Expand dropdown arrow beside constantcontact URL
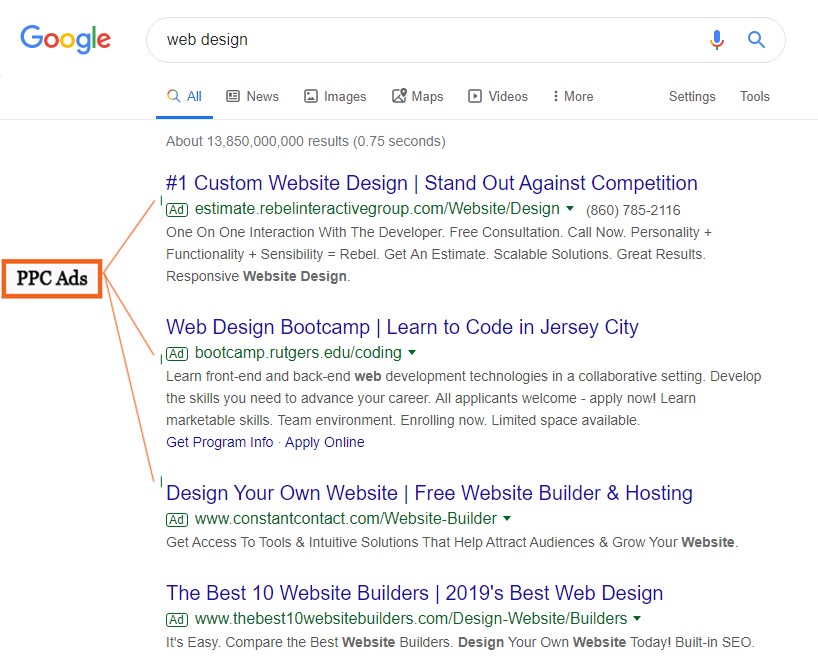 [x=507, y=518]
